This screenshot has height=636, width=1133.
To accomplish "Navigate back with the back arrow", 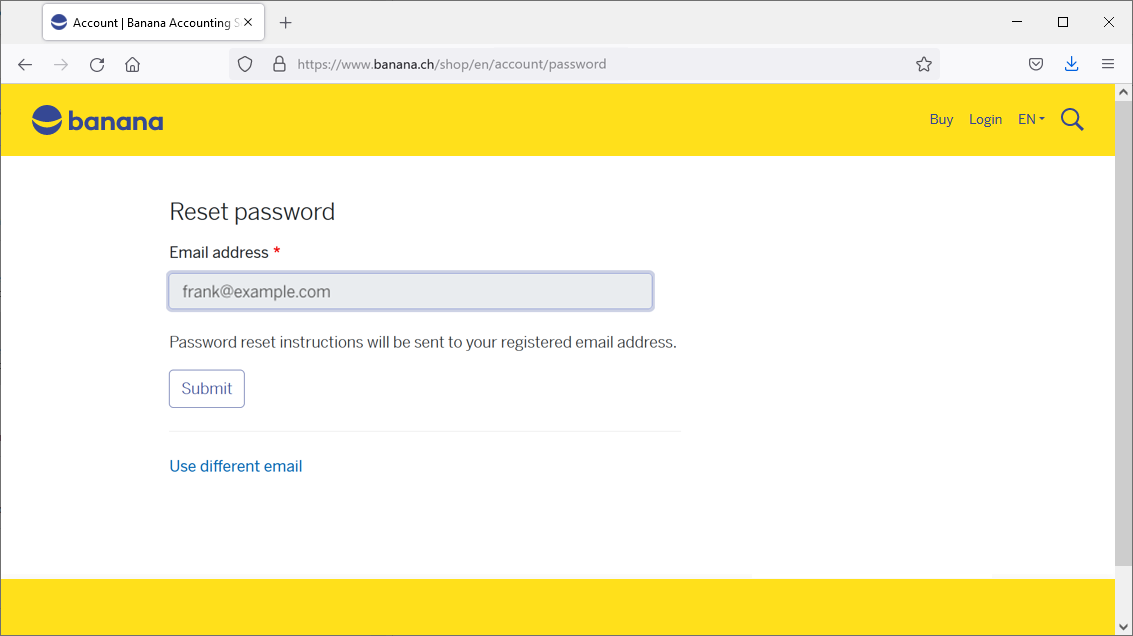I will coord(25,64).
